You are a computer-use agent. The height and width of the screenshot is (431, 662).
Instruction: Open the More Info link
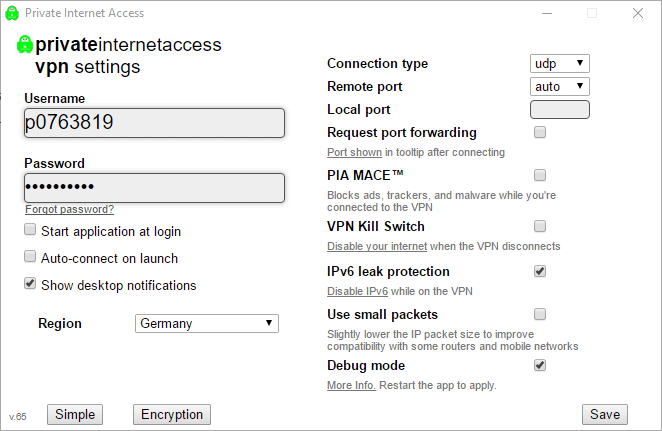click(351, 385)
